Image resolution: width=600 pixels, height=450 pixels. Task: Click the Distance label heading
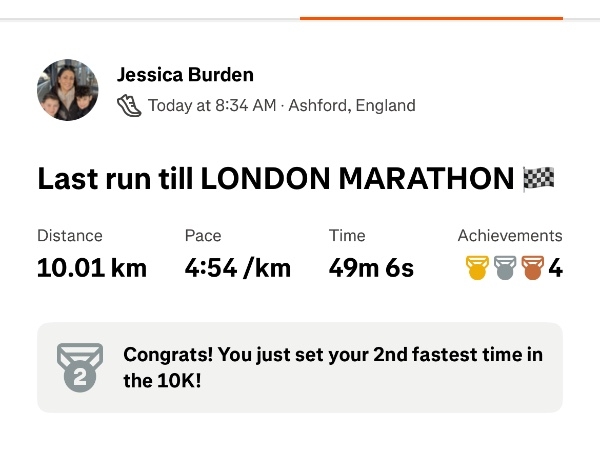[x=70, y=236]
